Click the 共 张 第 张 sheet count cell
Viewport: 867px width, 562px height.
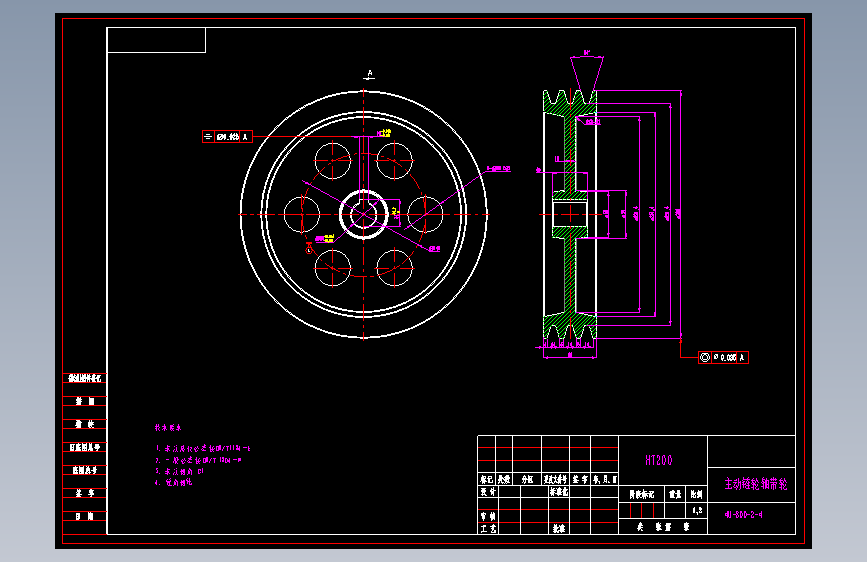coord(663,527)
